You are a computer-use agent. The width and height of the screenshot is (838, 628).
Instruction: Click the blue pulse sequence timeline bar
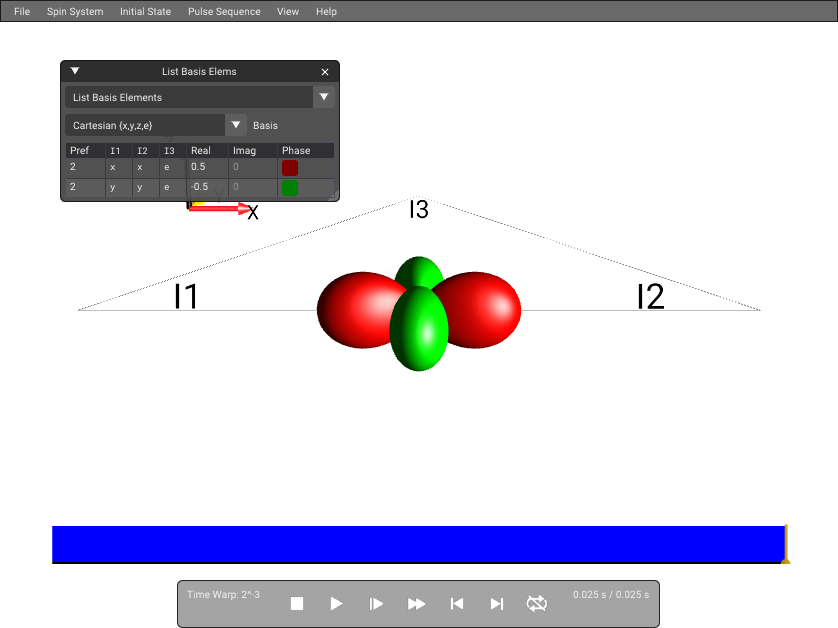pyautogui.click(x=418, y=544)
